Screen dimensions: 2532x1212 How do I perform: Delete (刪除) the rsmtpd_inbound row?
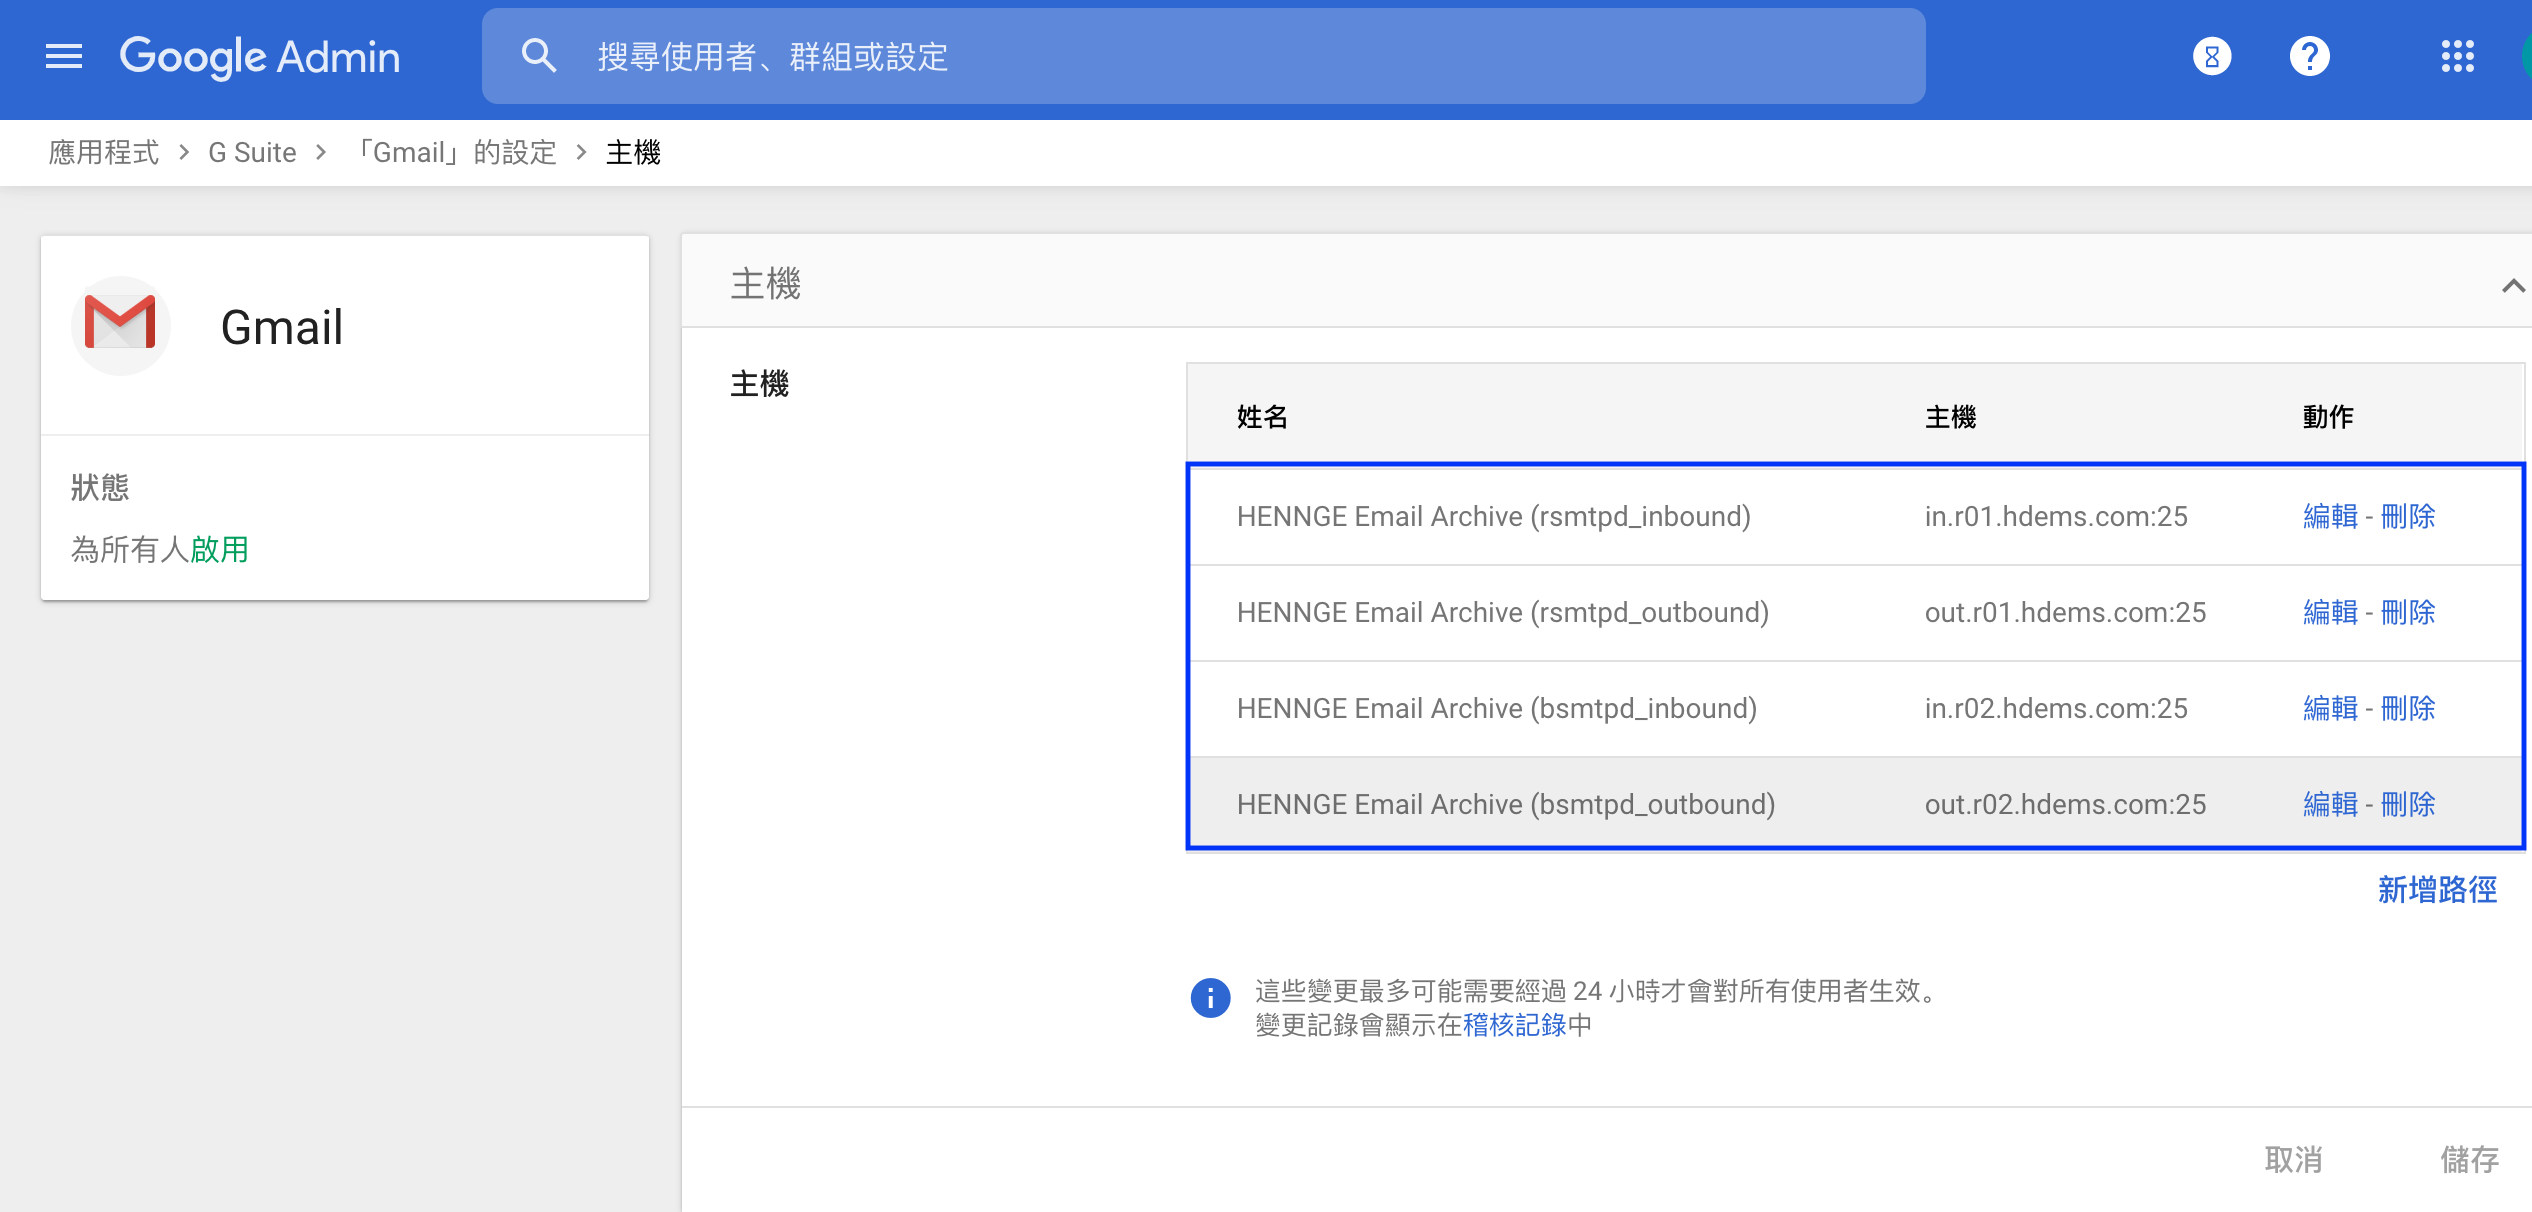[x=2408, y=516]
